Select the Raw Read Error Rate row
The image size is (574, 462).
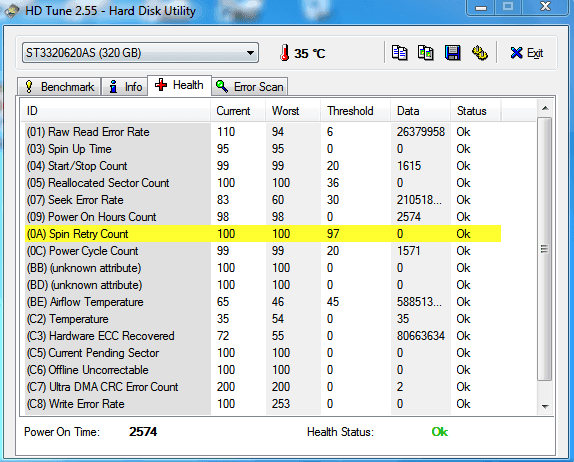(x=263, y=132)
